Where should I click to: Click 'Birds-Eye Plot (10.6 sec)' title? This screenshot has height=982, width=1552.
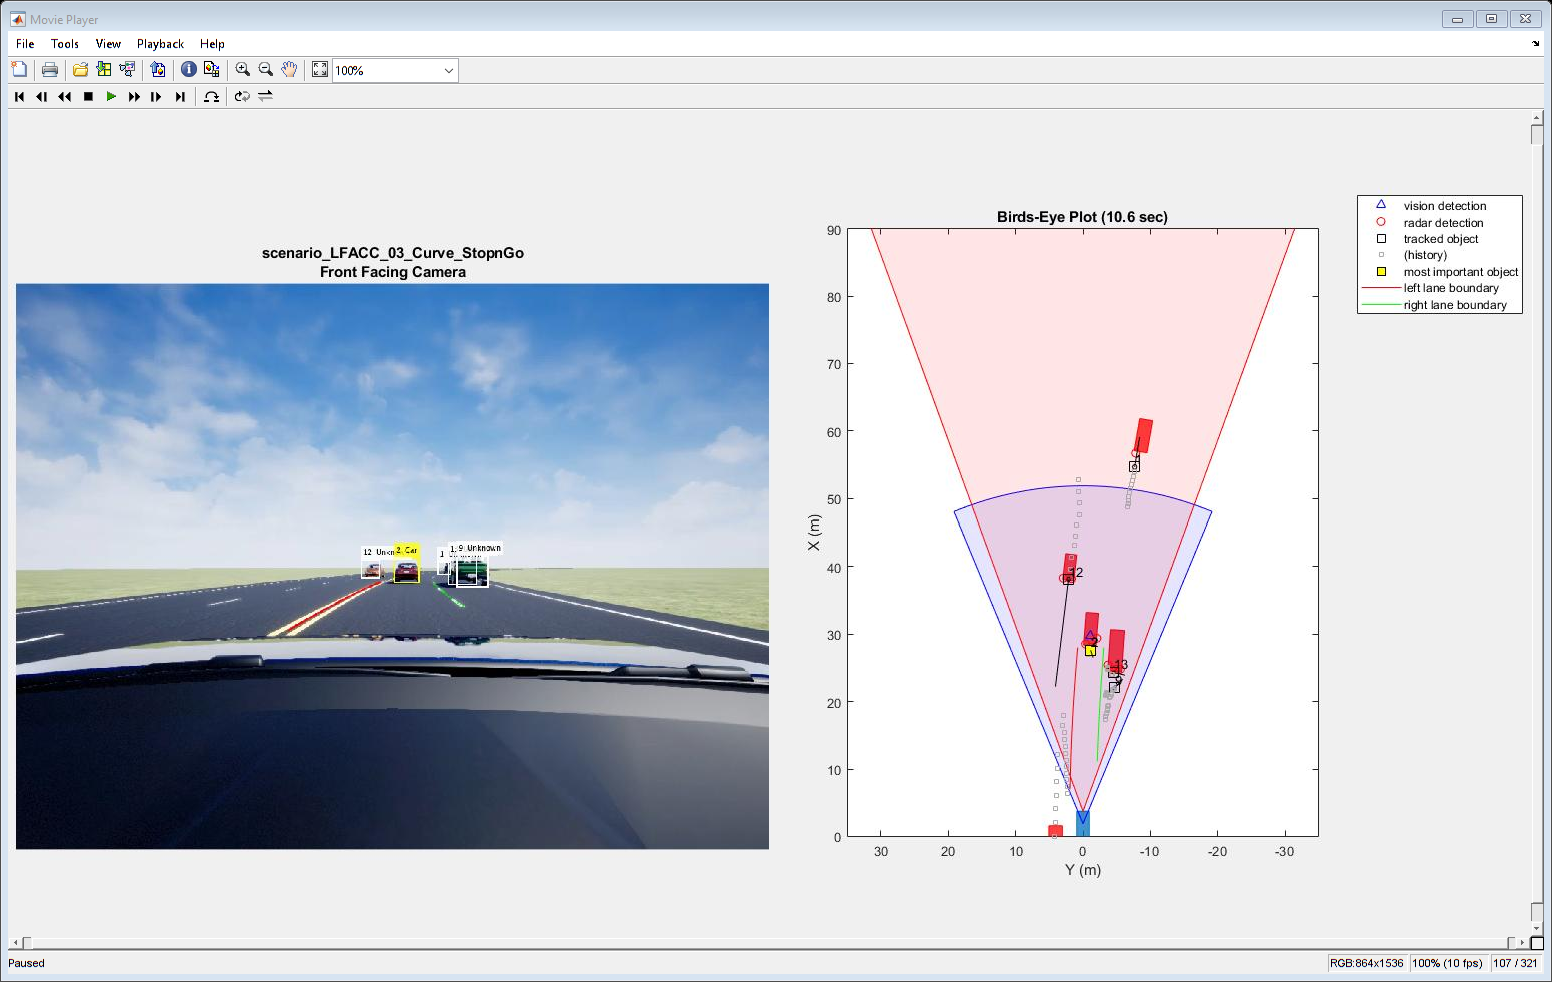point(1082,217)
